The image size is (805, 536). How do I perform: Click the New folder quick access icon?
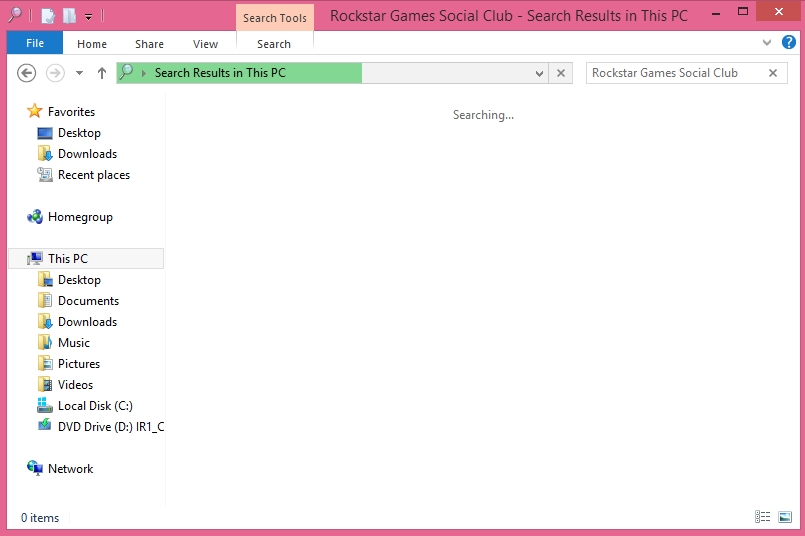[69, 16]
